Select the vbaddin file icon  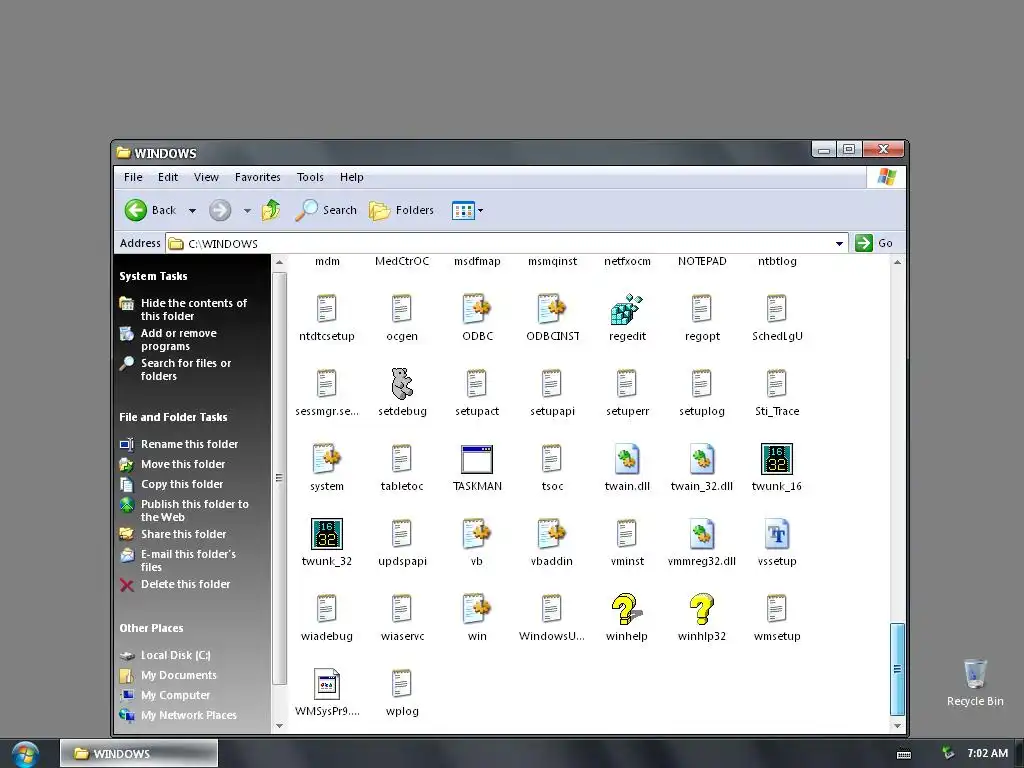pyautogui.click(x=552, y=534)
